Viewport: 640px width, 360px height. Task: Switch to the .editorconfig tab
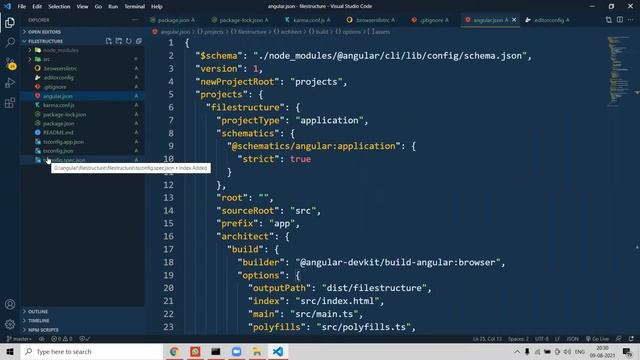(x=548, y=20)
